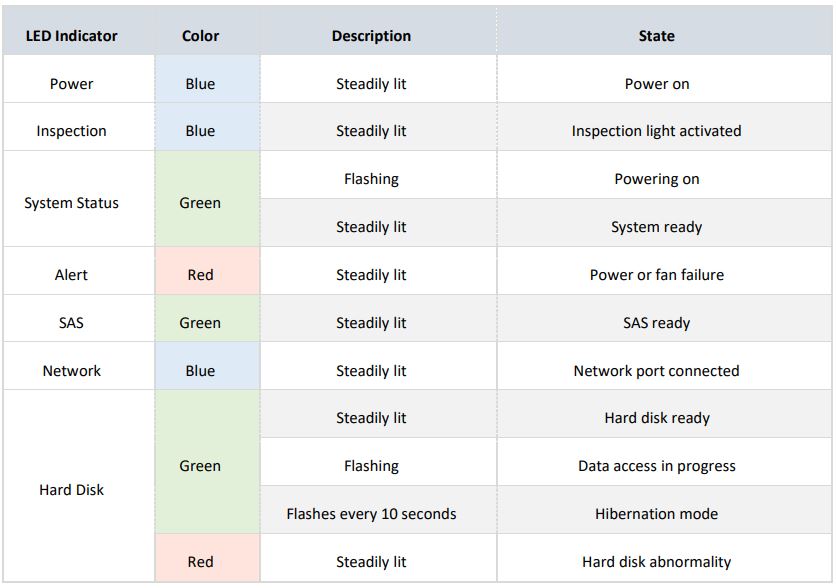Click the System Status row label
The width and height of the screenshot is (837, 588).
(x=71, y=203)
